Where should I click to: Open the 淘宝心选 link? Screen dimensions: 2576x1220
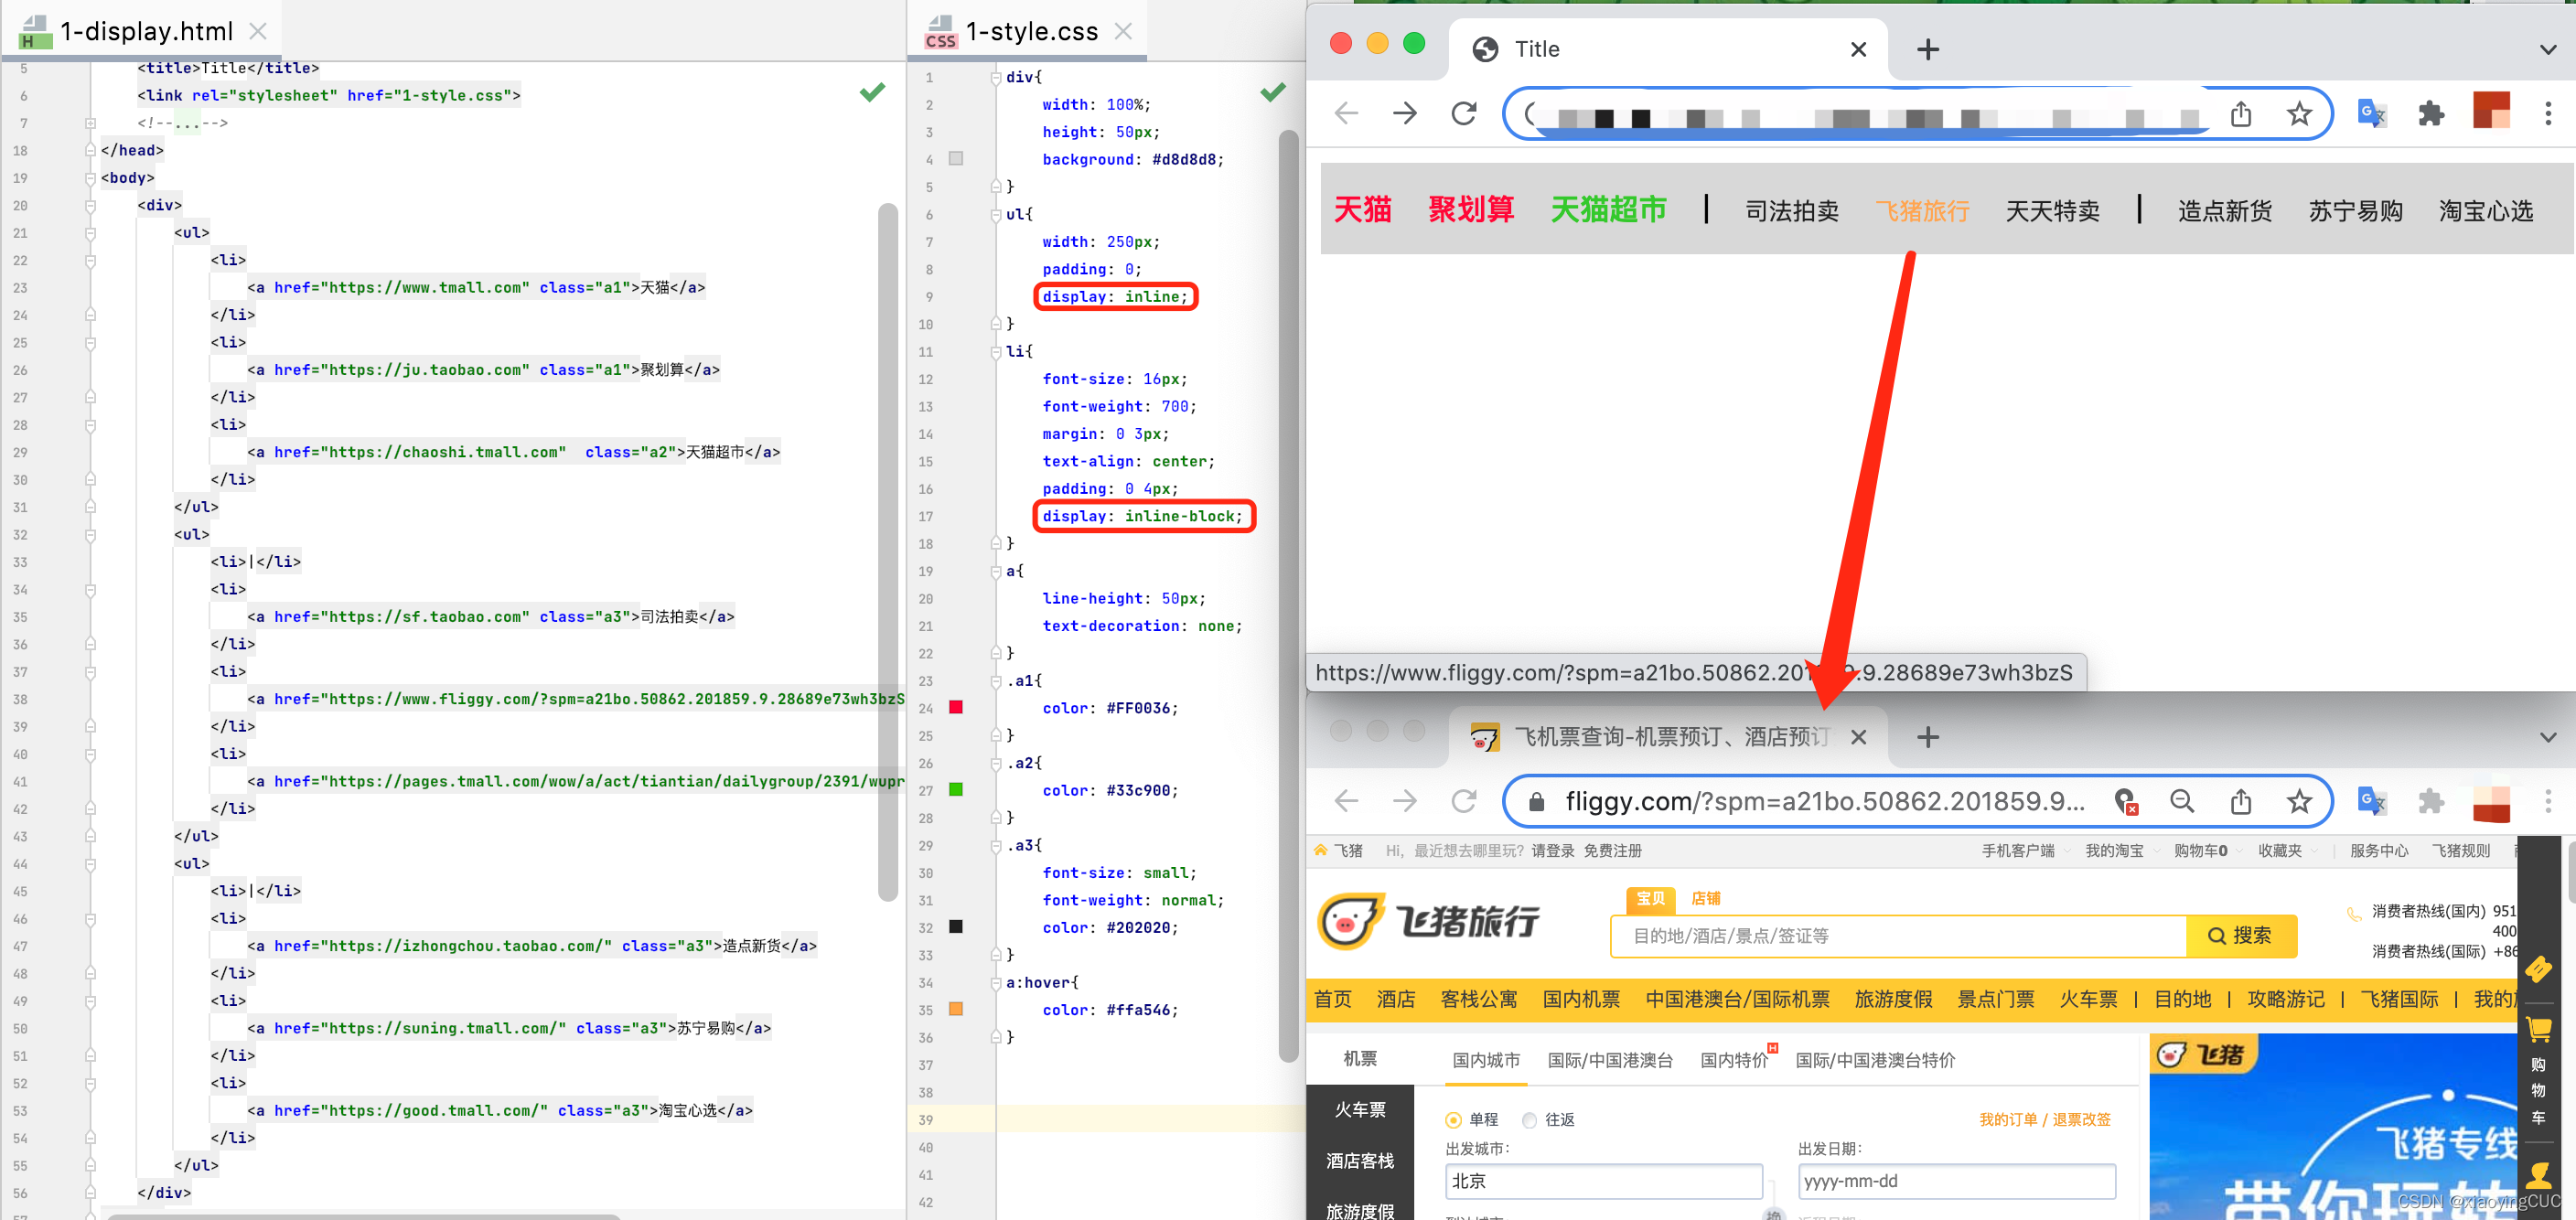tap(2485, 211)
